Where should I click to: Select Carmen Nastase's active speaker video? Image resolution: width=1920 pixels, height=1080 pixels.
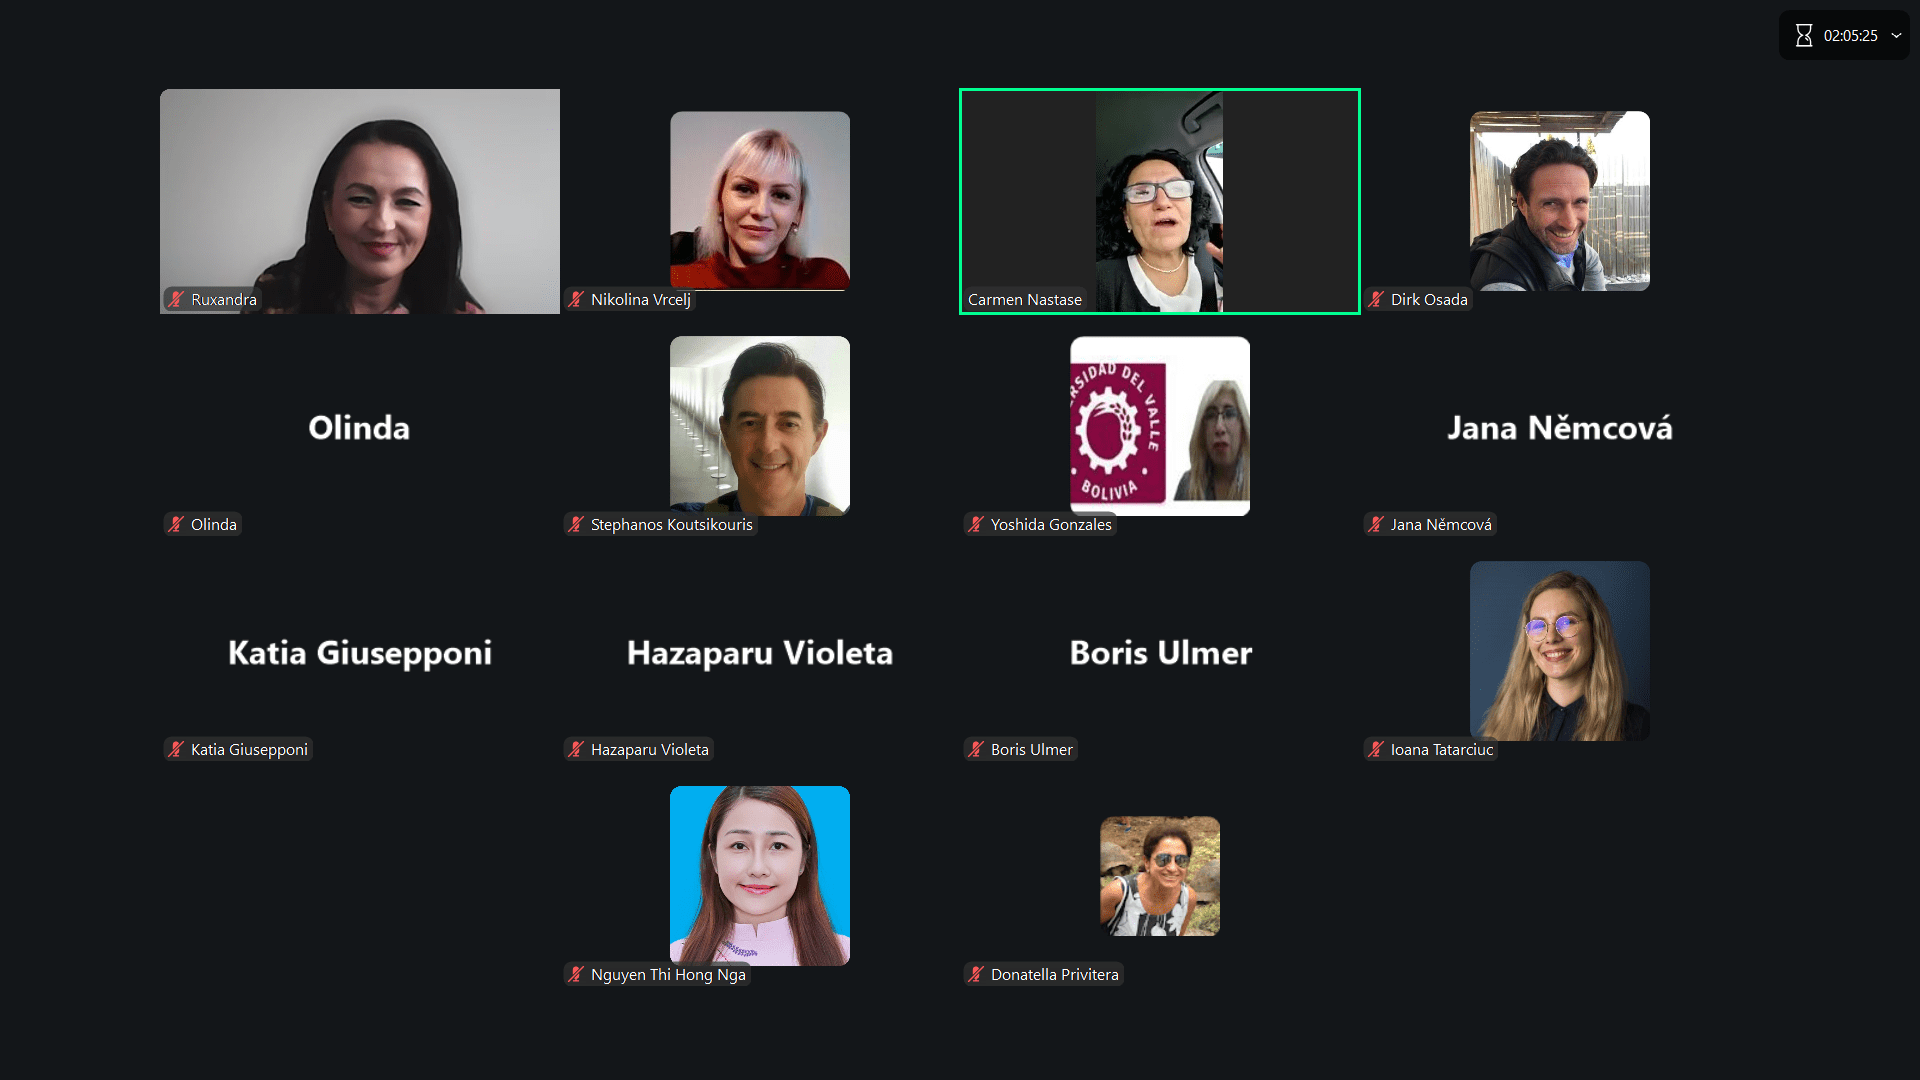pos(1160,201)
